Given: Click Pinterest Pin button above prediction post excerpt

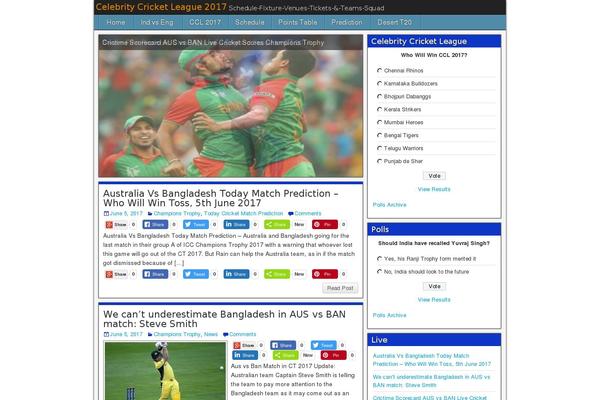Looking at the screenshot, I should 324,225.
